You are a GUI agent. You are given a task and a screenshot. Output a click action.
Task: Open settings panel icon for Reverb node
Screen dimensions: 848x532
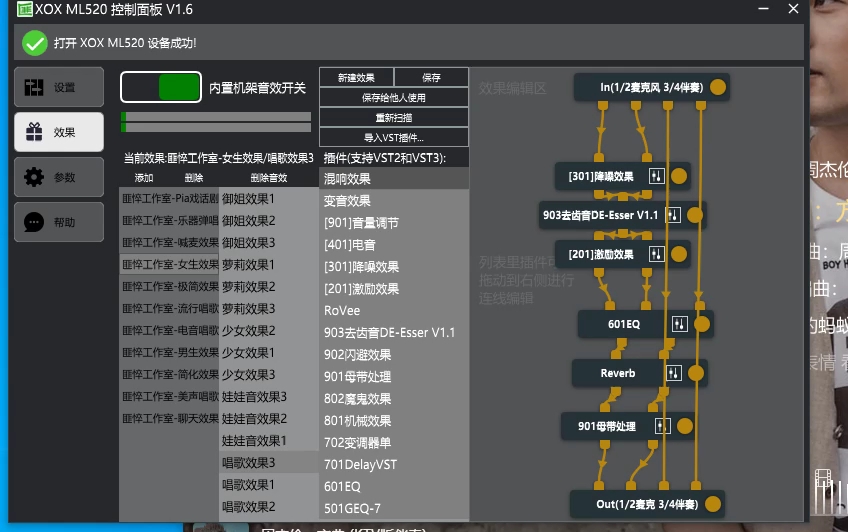tap(673, 373)
